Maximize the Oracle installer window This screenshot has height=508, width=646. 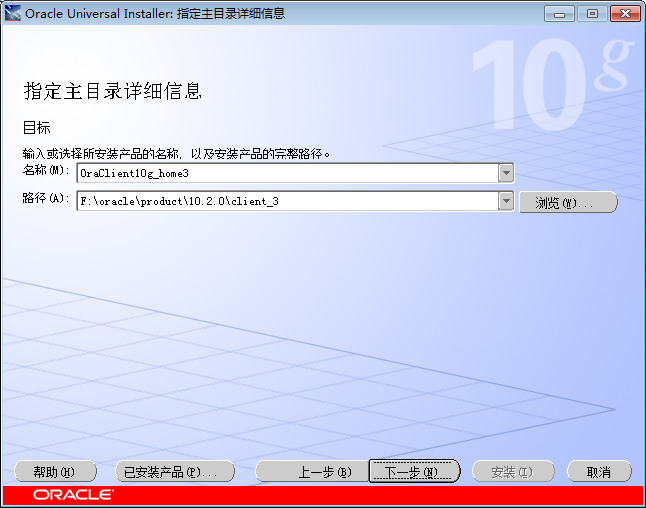[x=592, y=14]
